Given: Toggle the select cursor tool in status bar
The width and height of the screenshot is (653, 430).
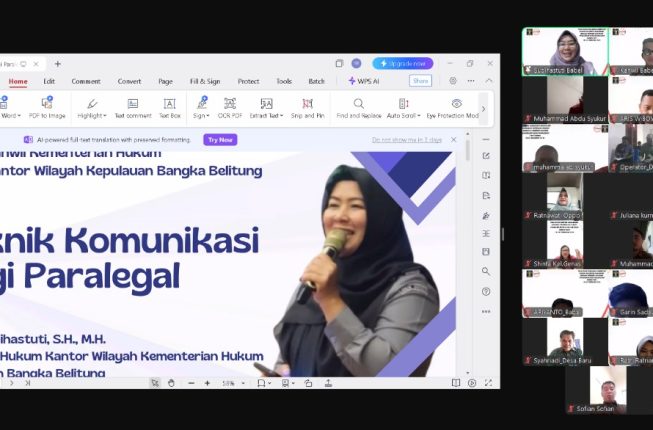Looking at the screenshot, I should click(155, 383).
